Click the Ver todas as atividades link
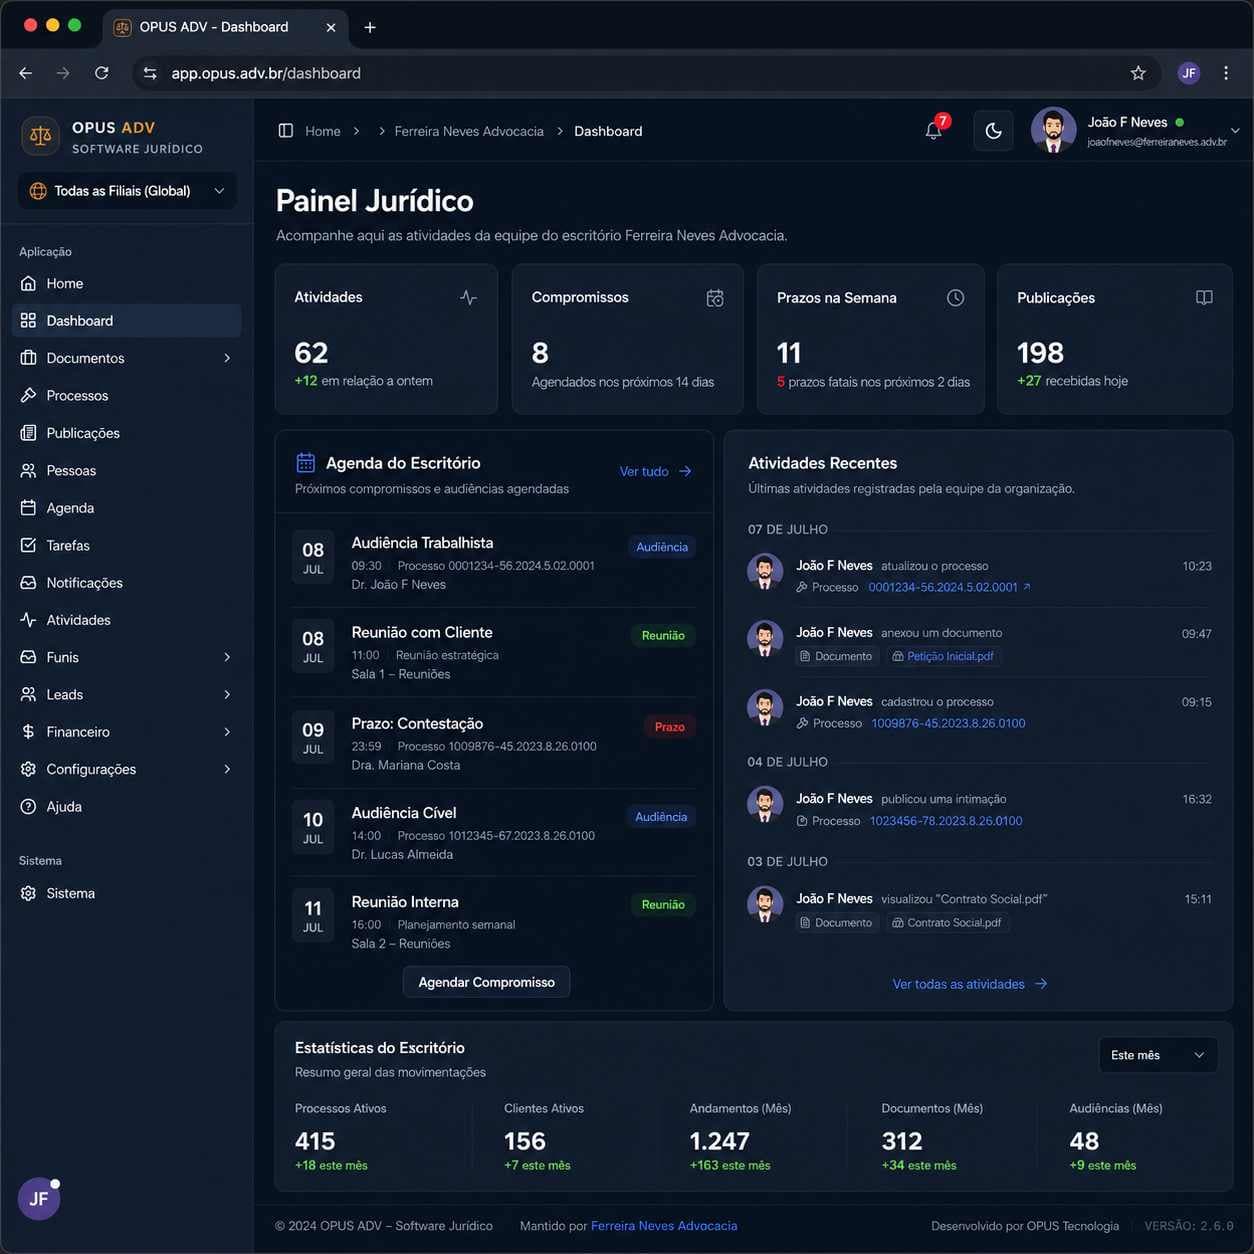Image resolution: width=1254 pixels, height=1254 pixels. pyautogui.click(x=969, y=984)
